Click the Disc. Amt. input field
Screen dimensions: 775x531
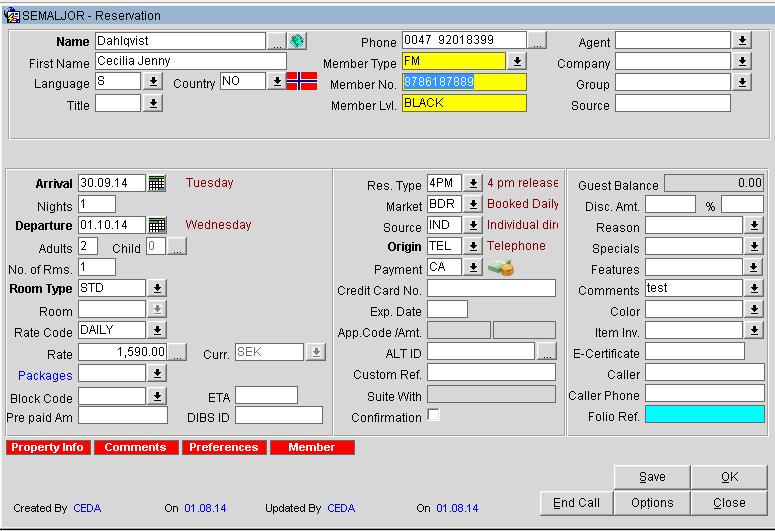(671, 204)
